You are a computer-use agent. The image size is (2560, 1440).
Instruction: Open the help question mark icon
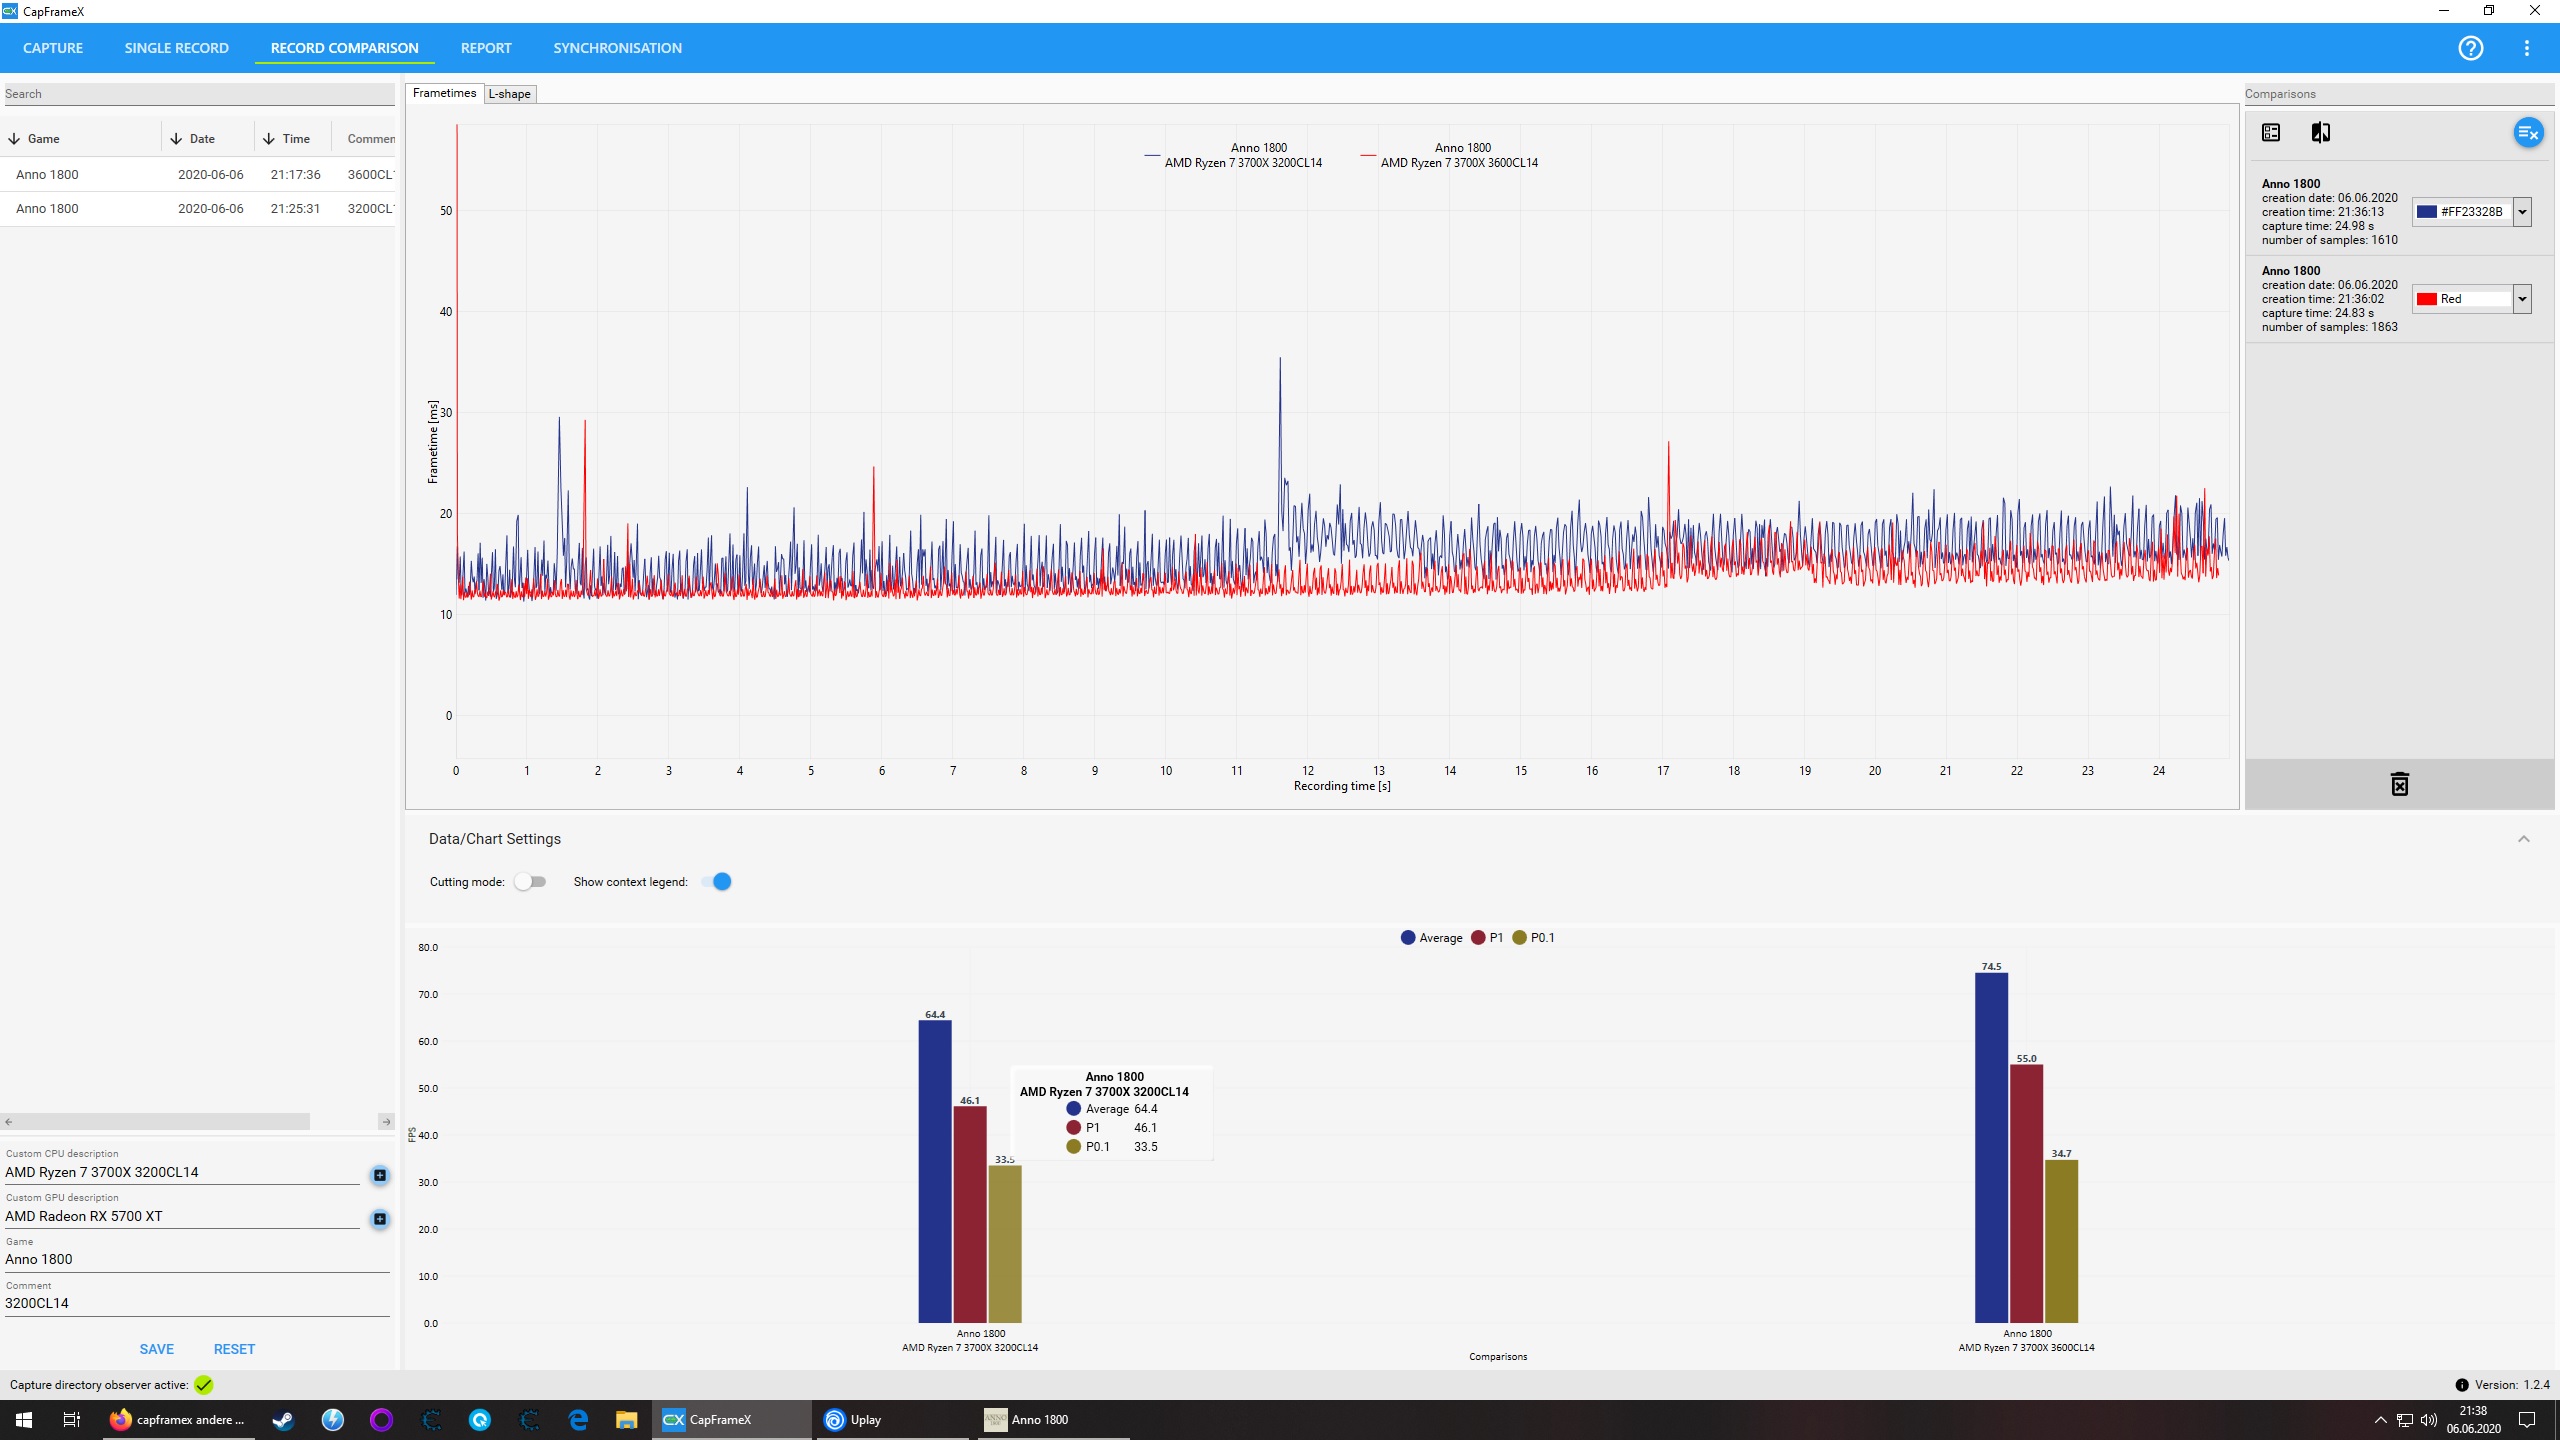(2470, 48)
